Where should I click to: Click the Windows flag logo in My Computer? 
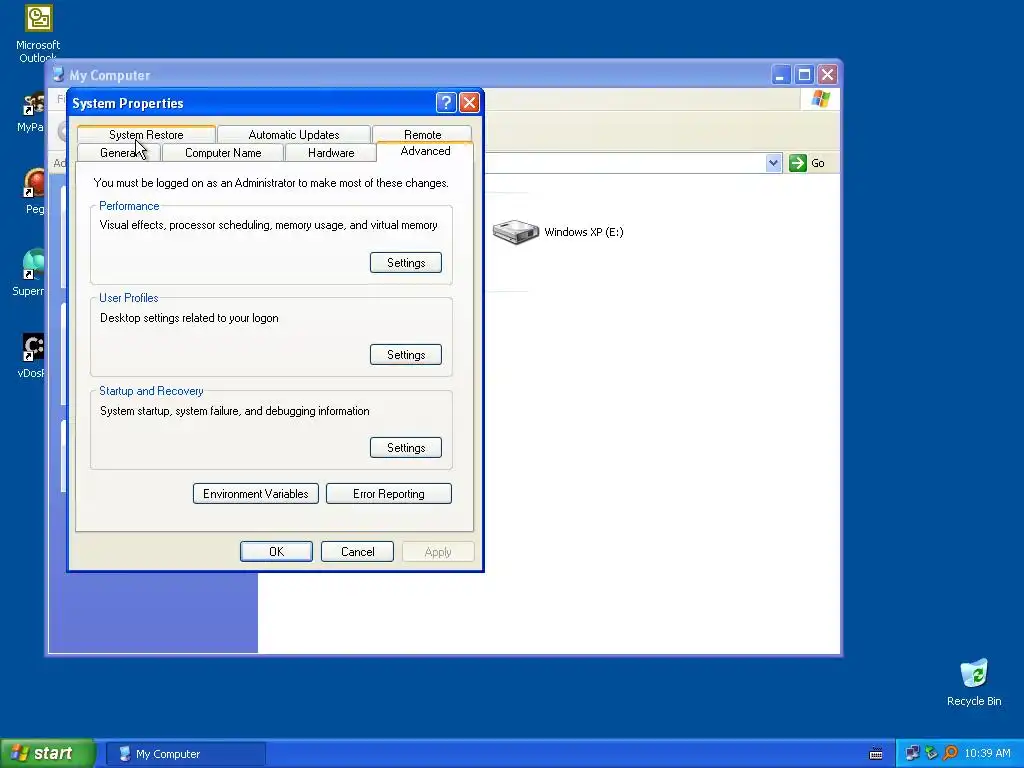click(x=820, y=99)
